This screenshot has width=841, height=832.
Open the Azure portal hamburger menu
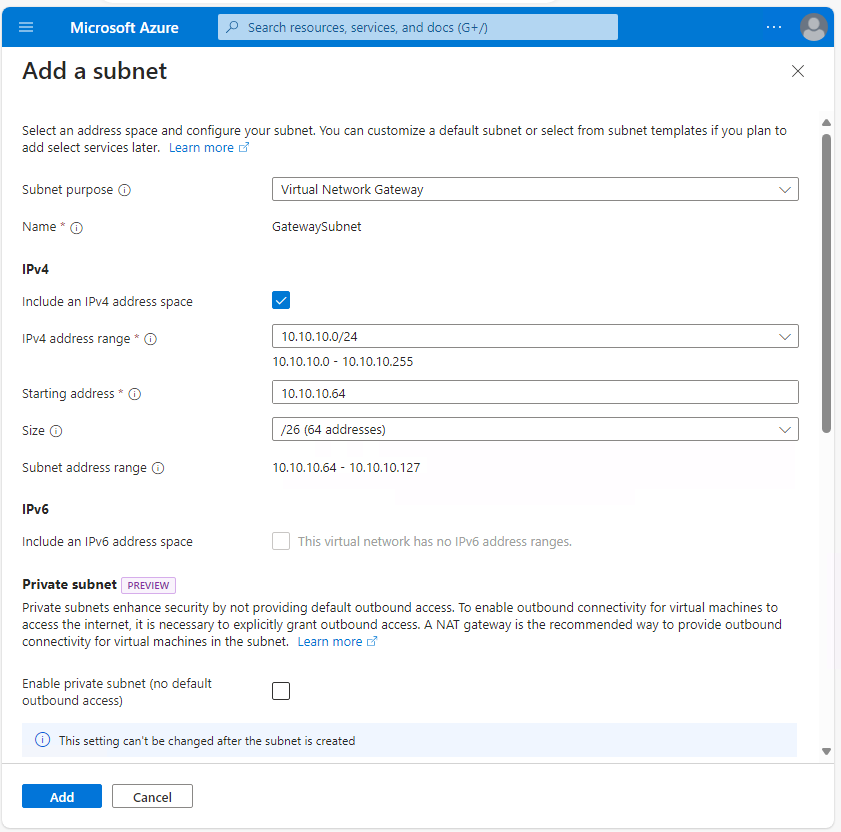point(27,27)
